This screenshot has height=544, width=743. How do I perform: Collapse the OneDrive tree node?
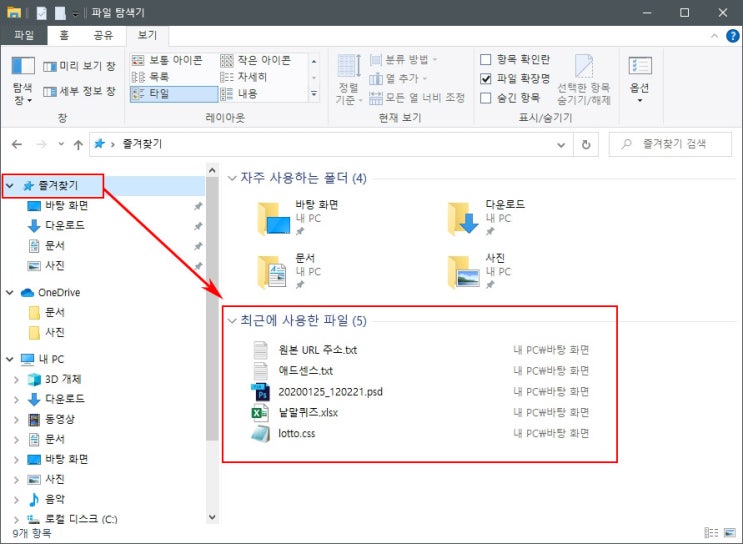10,292
